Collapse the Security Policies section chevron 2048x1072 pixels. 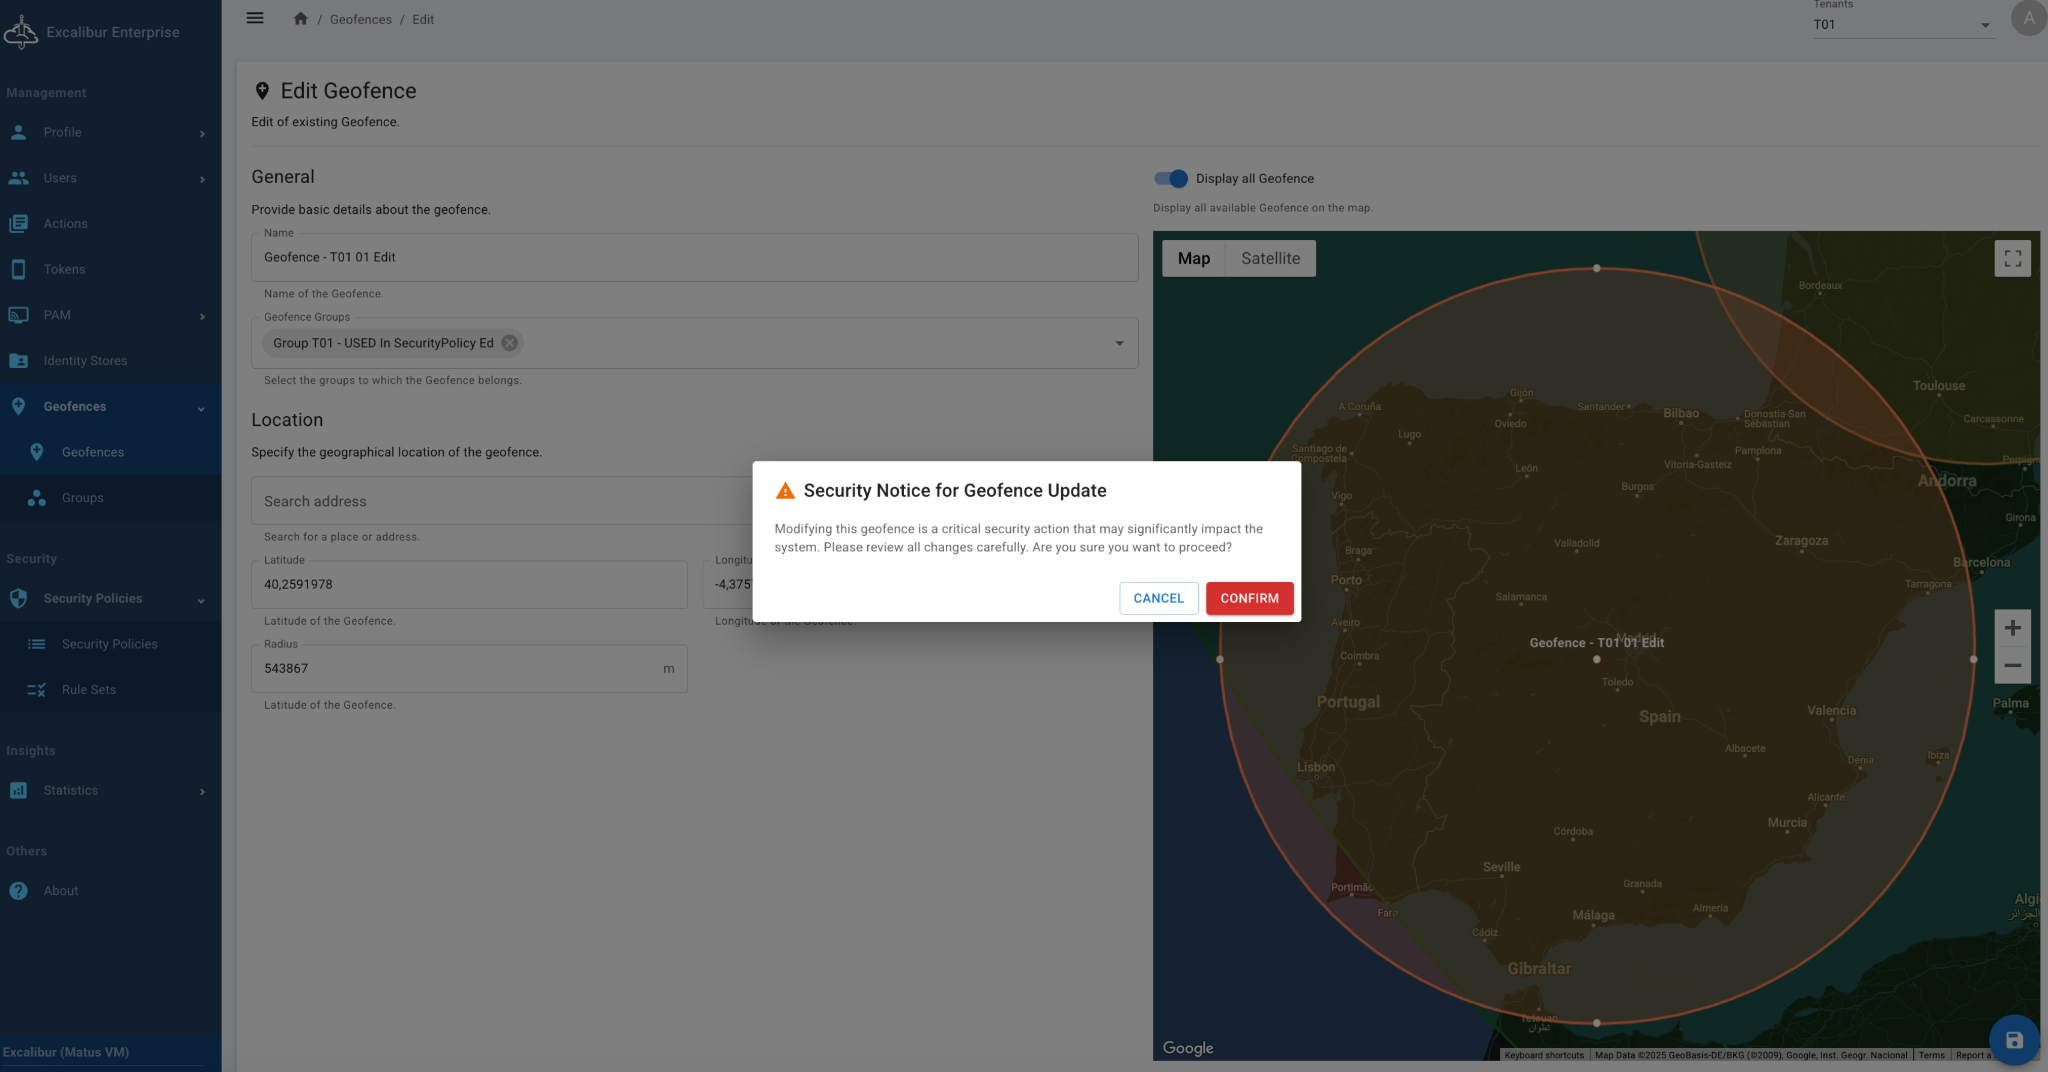click(201, 600)
